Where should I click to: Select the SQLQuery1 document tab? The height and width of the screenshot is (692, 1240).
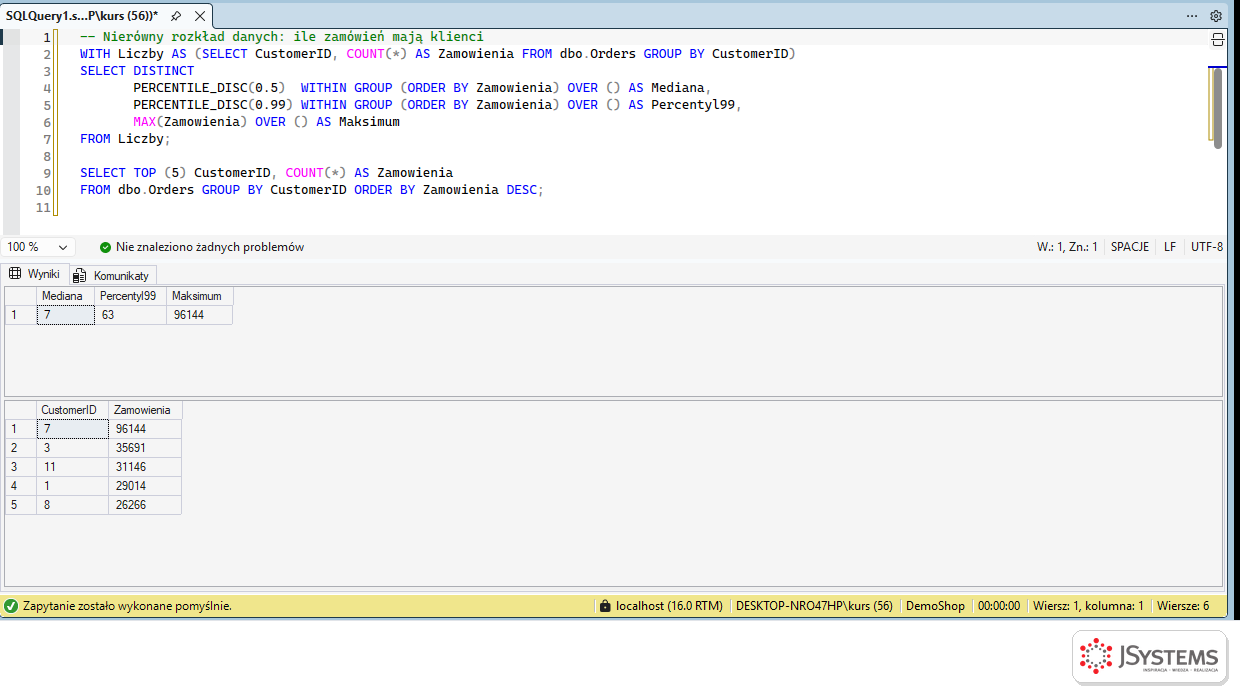pos(82,16)
